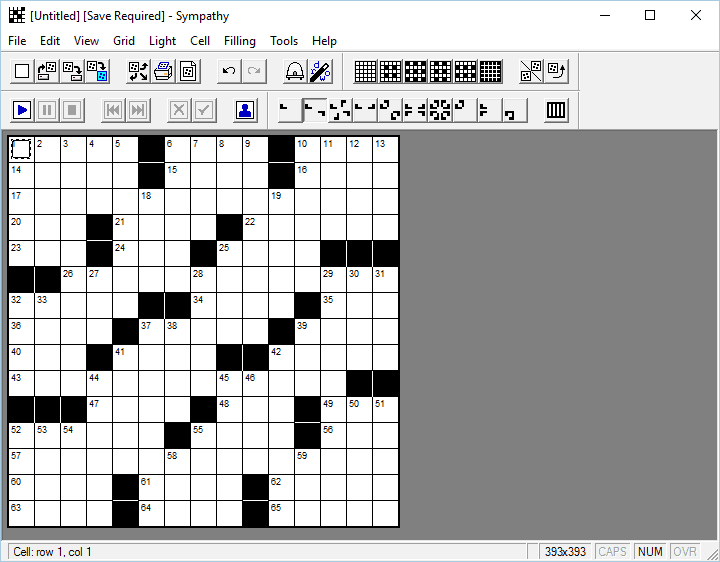Click the accept checkmark button

(204, 110)
